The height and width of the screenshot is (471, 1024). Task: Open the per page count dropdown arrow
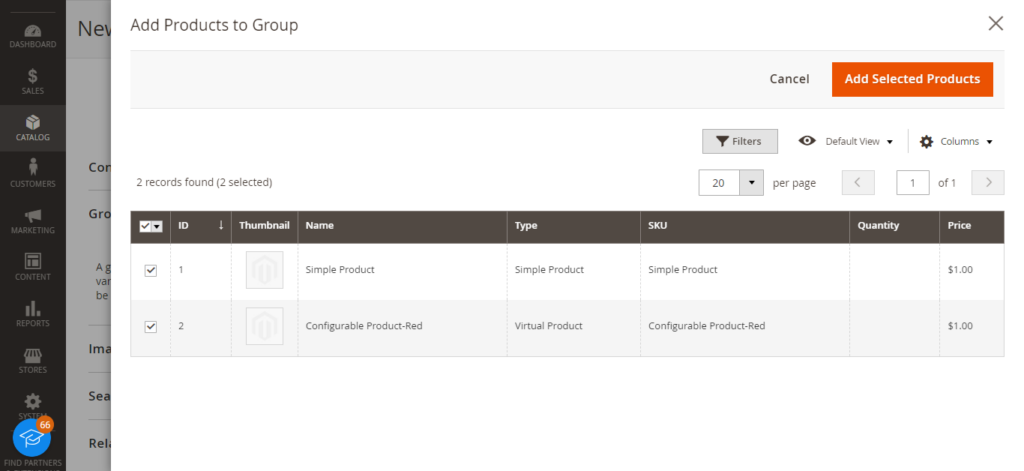point(752,183)
